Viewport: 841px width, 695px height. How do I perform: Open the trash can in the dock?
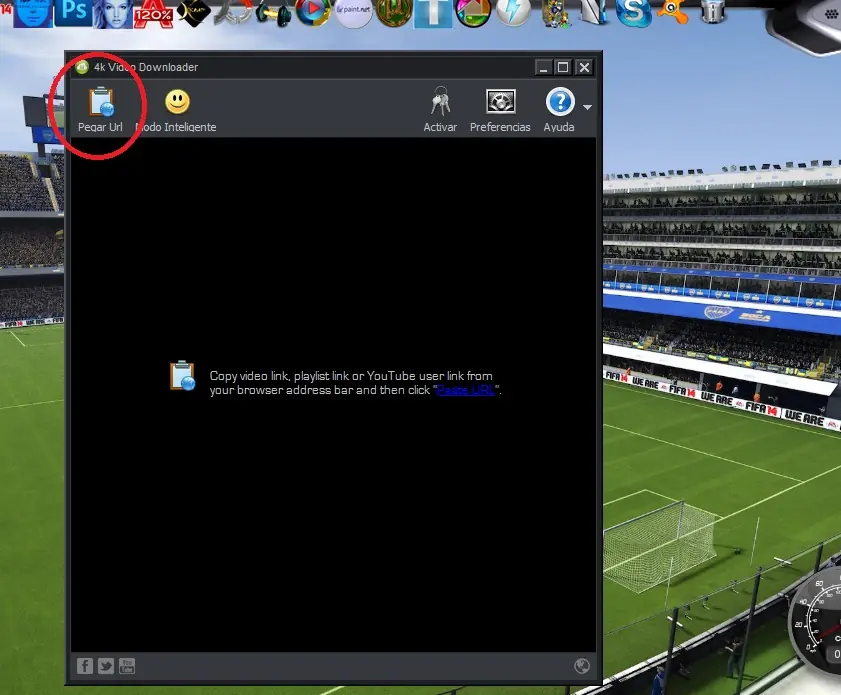[712, 11]
